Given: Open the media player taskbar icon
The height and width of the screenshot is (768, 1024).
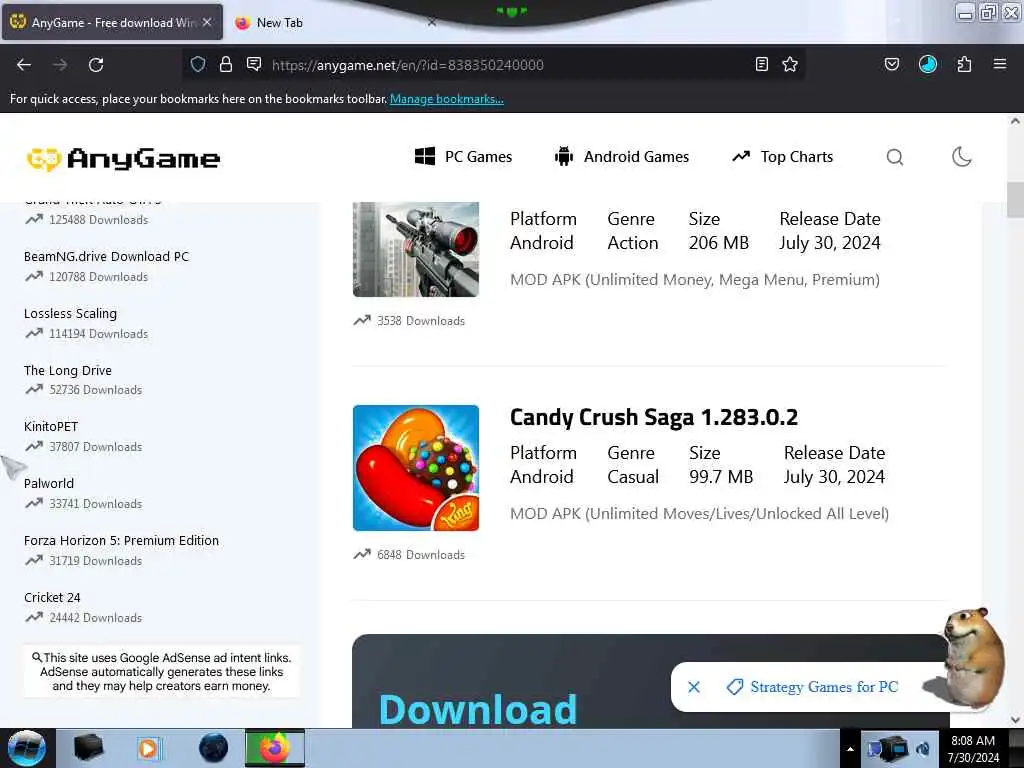Looking at the screenshot, I should 148,748.
